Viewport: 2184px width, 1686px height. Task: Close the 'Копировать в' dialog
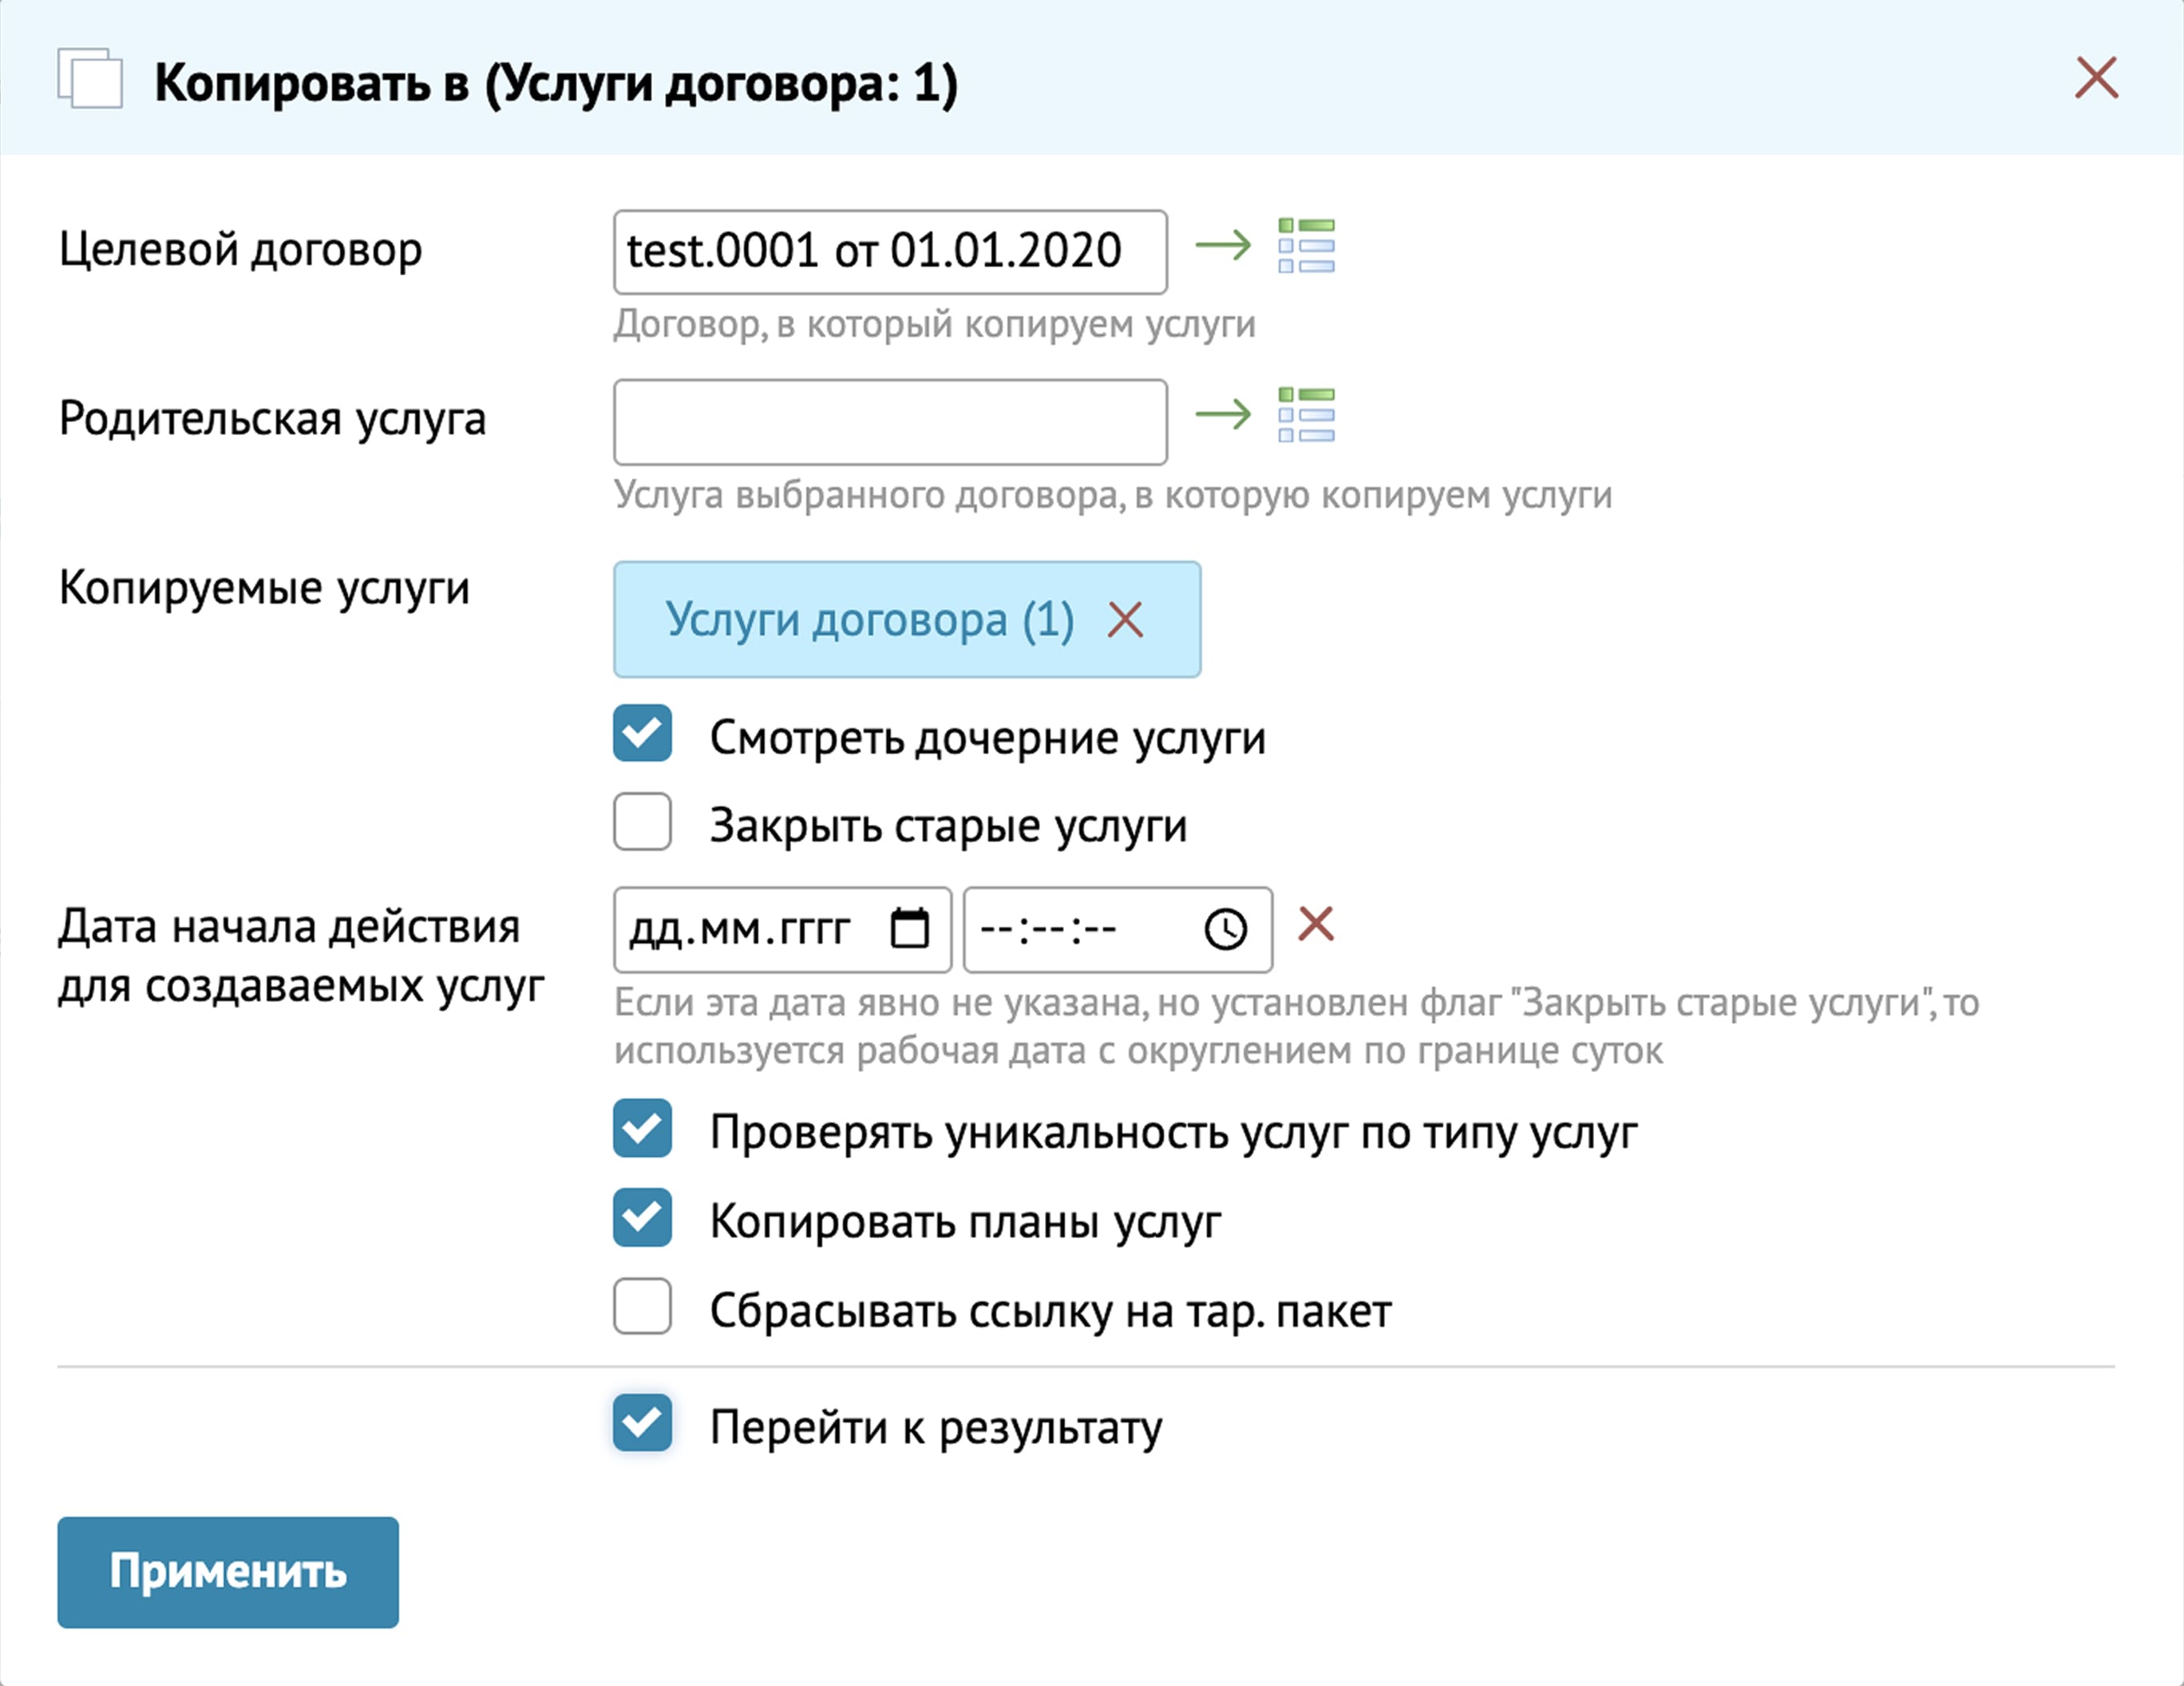2096,78
